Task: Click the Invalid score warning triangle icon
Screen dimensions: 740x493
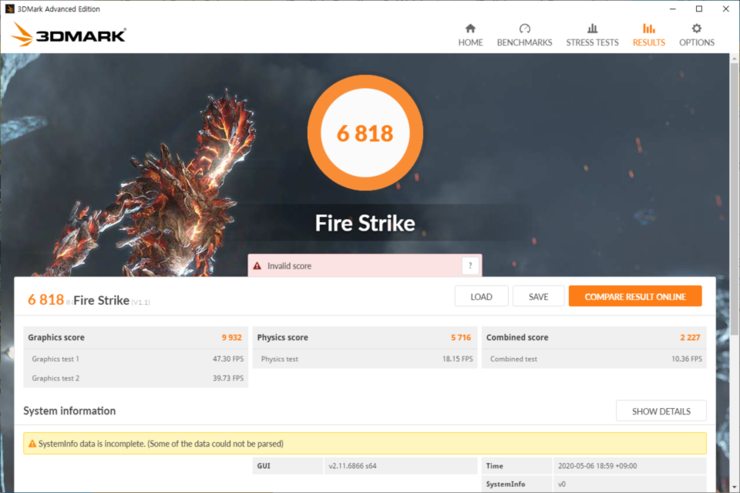Action: click(x=257, y=266)
